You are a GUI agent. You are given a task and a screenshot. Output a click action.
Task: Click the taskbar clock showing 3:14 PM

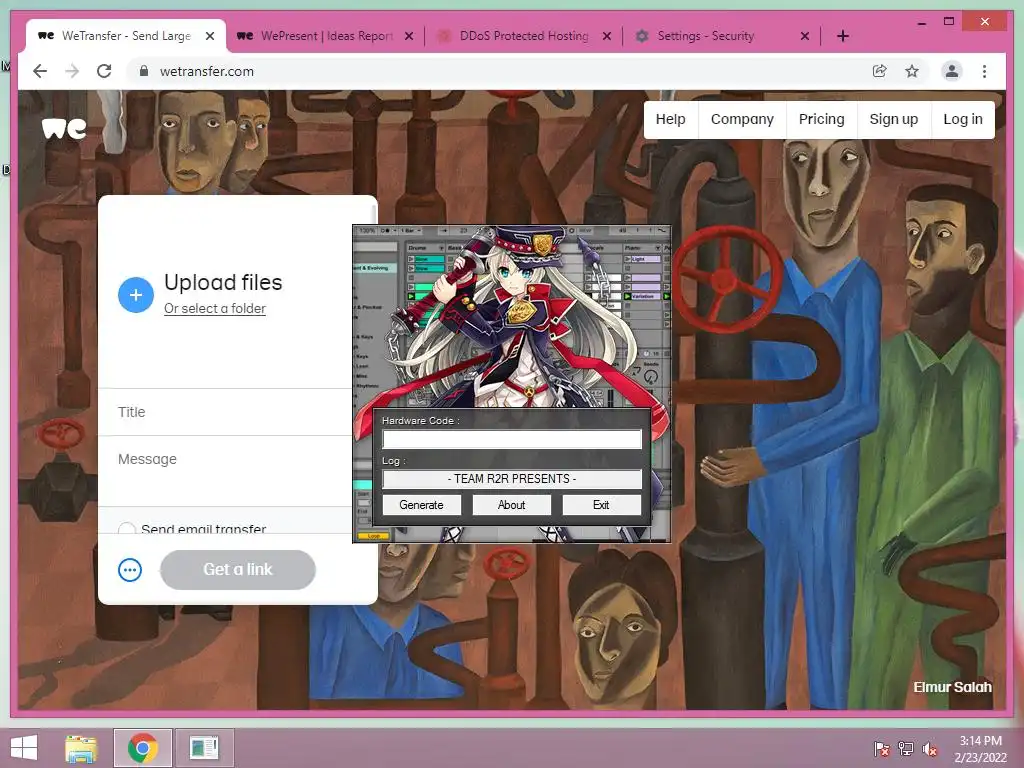coord(980,749)
